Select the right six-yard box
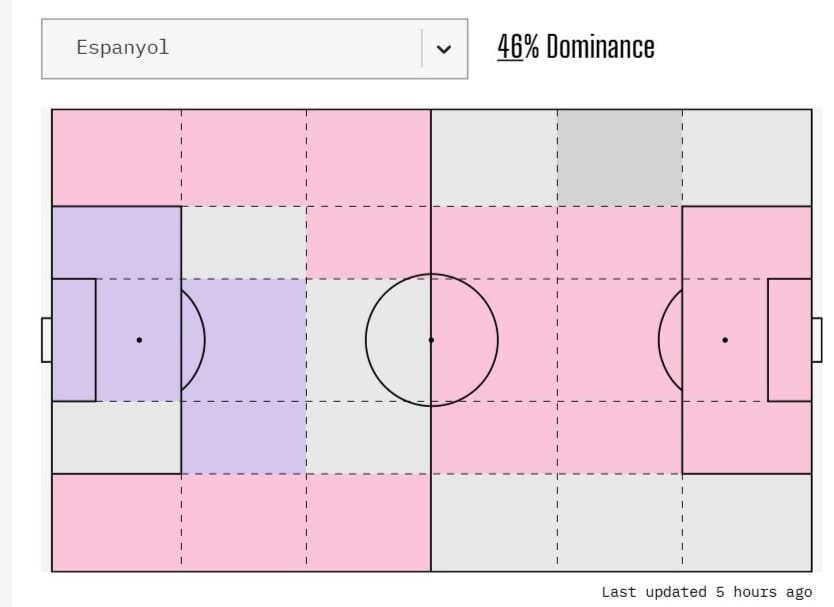 [x=790, y=340]
